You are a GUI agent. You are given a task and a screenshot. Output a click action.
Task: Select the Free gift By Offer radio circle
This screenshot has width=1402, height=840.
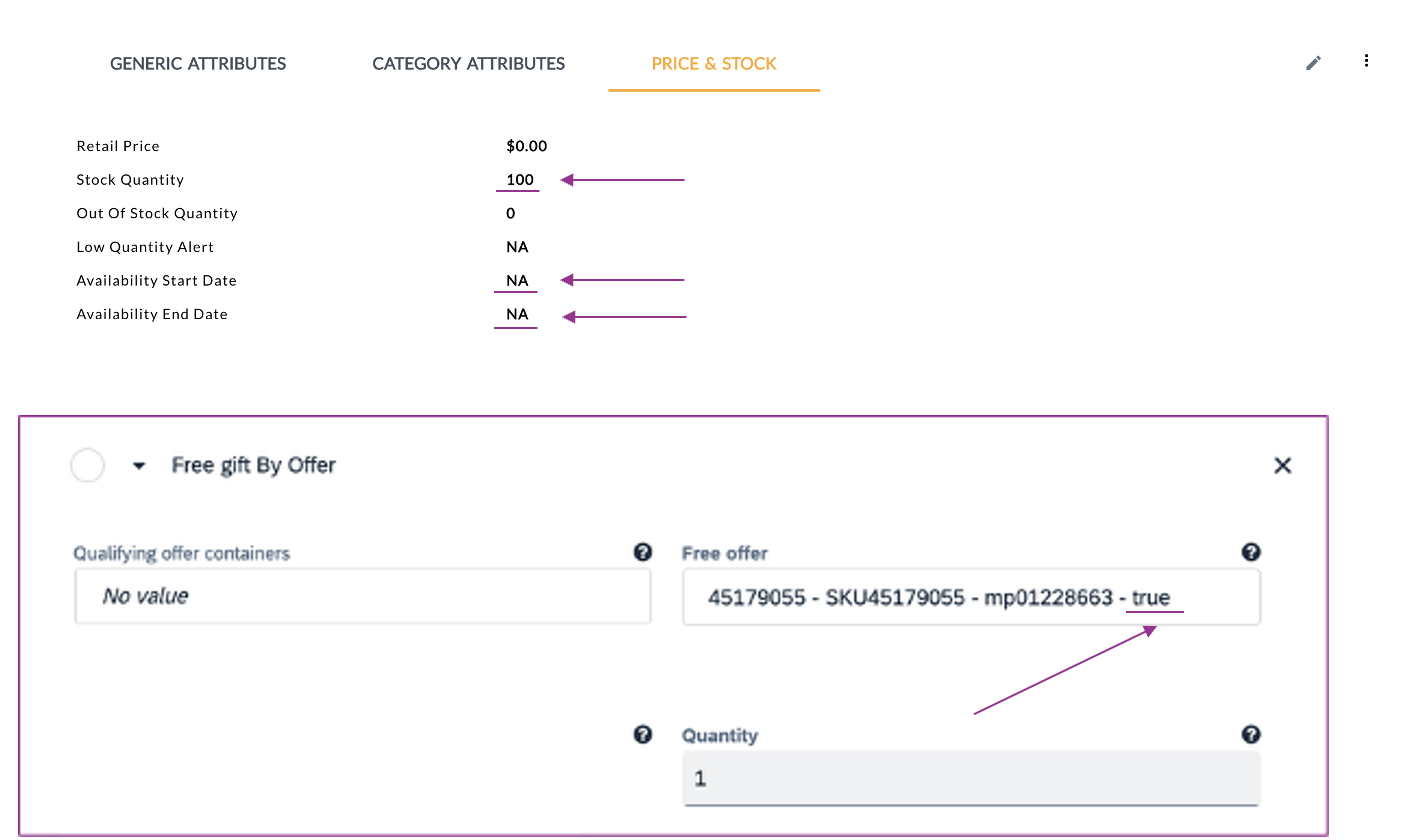pos(88,465)
